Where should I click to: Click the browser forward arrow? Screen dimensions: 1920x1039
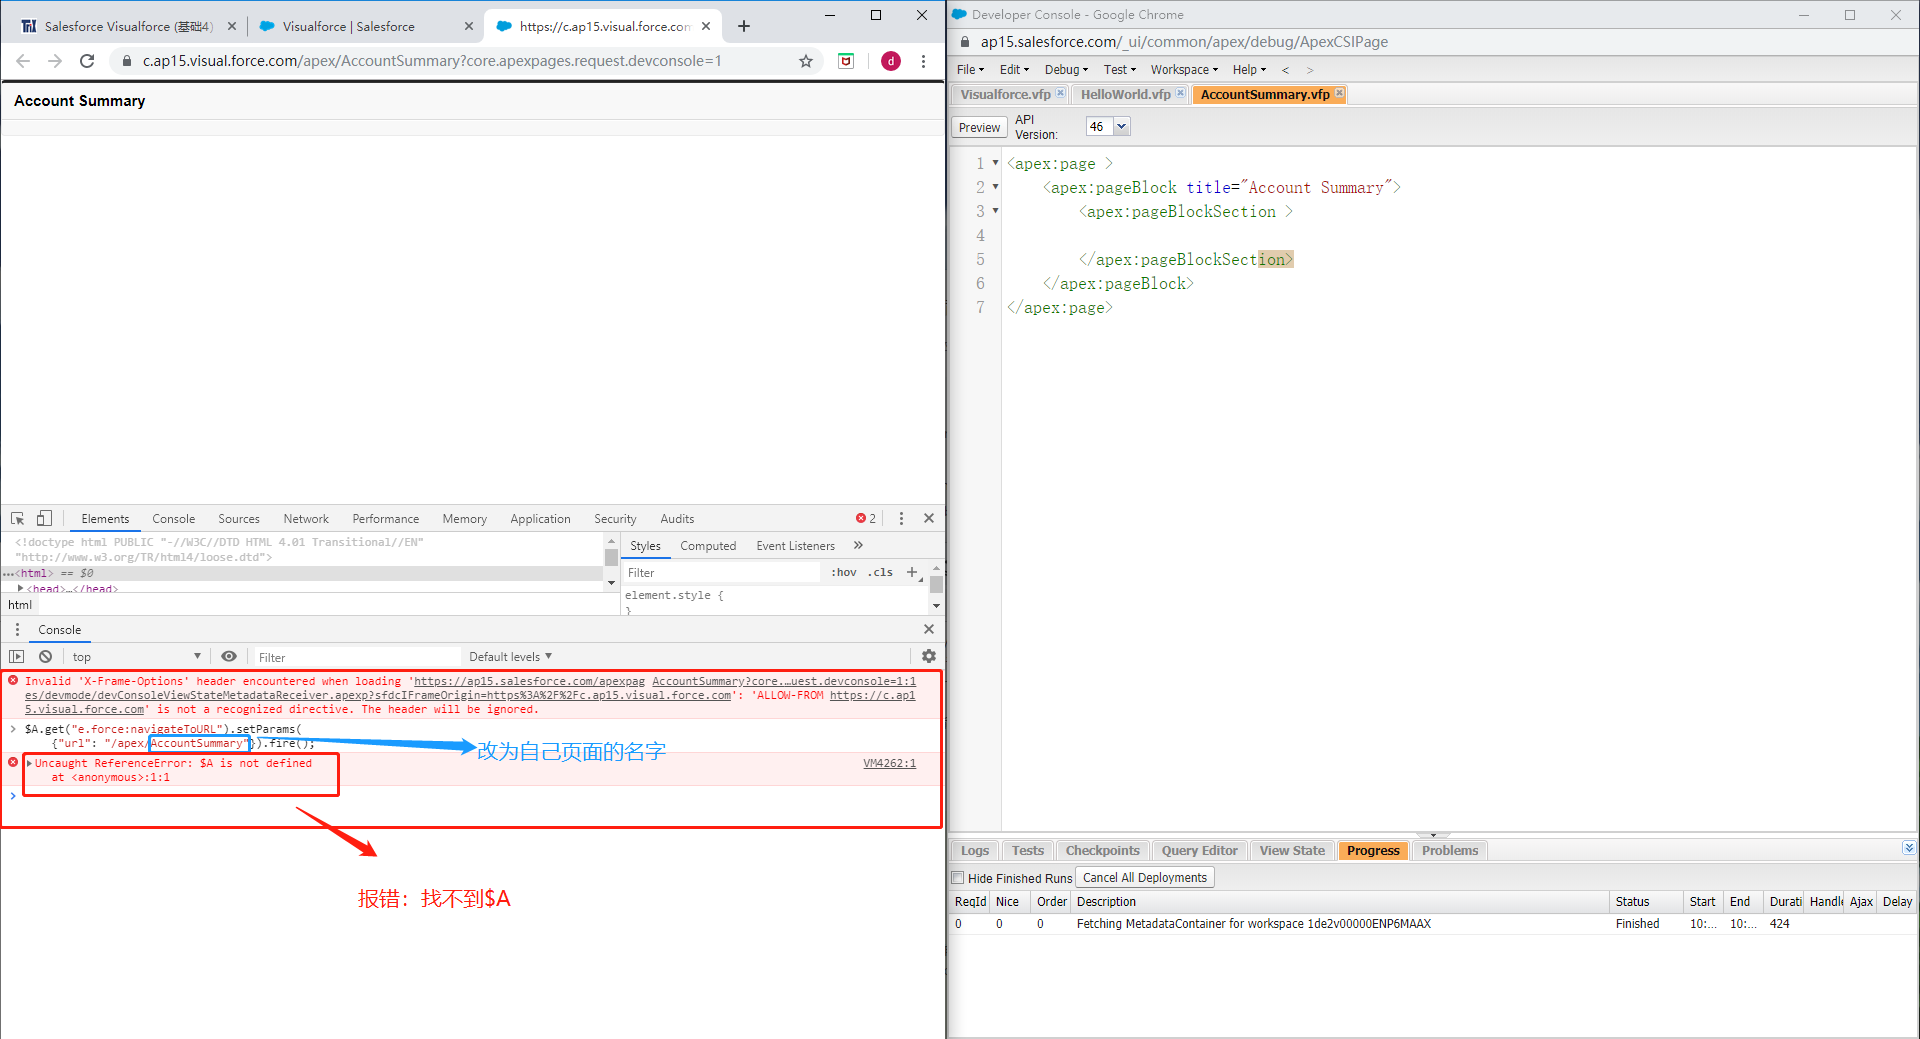[55, 61]
